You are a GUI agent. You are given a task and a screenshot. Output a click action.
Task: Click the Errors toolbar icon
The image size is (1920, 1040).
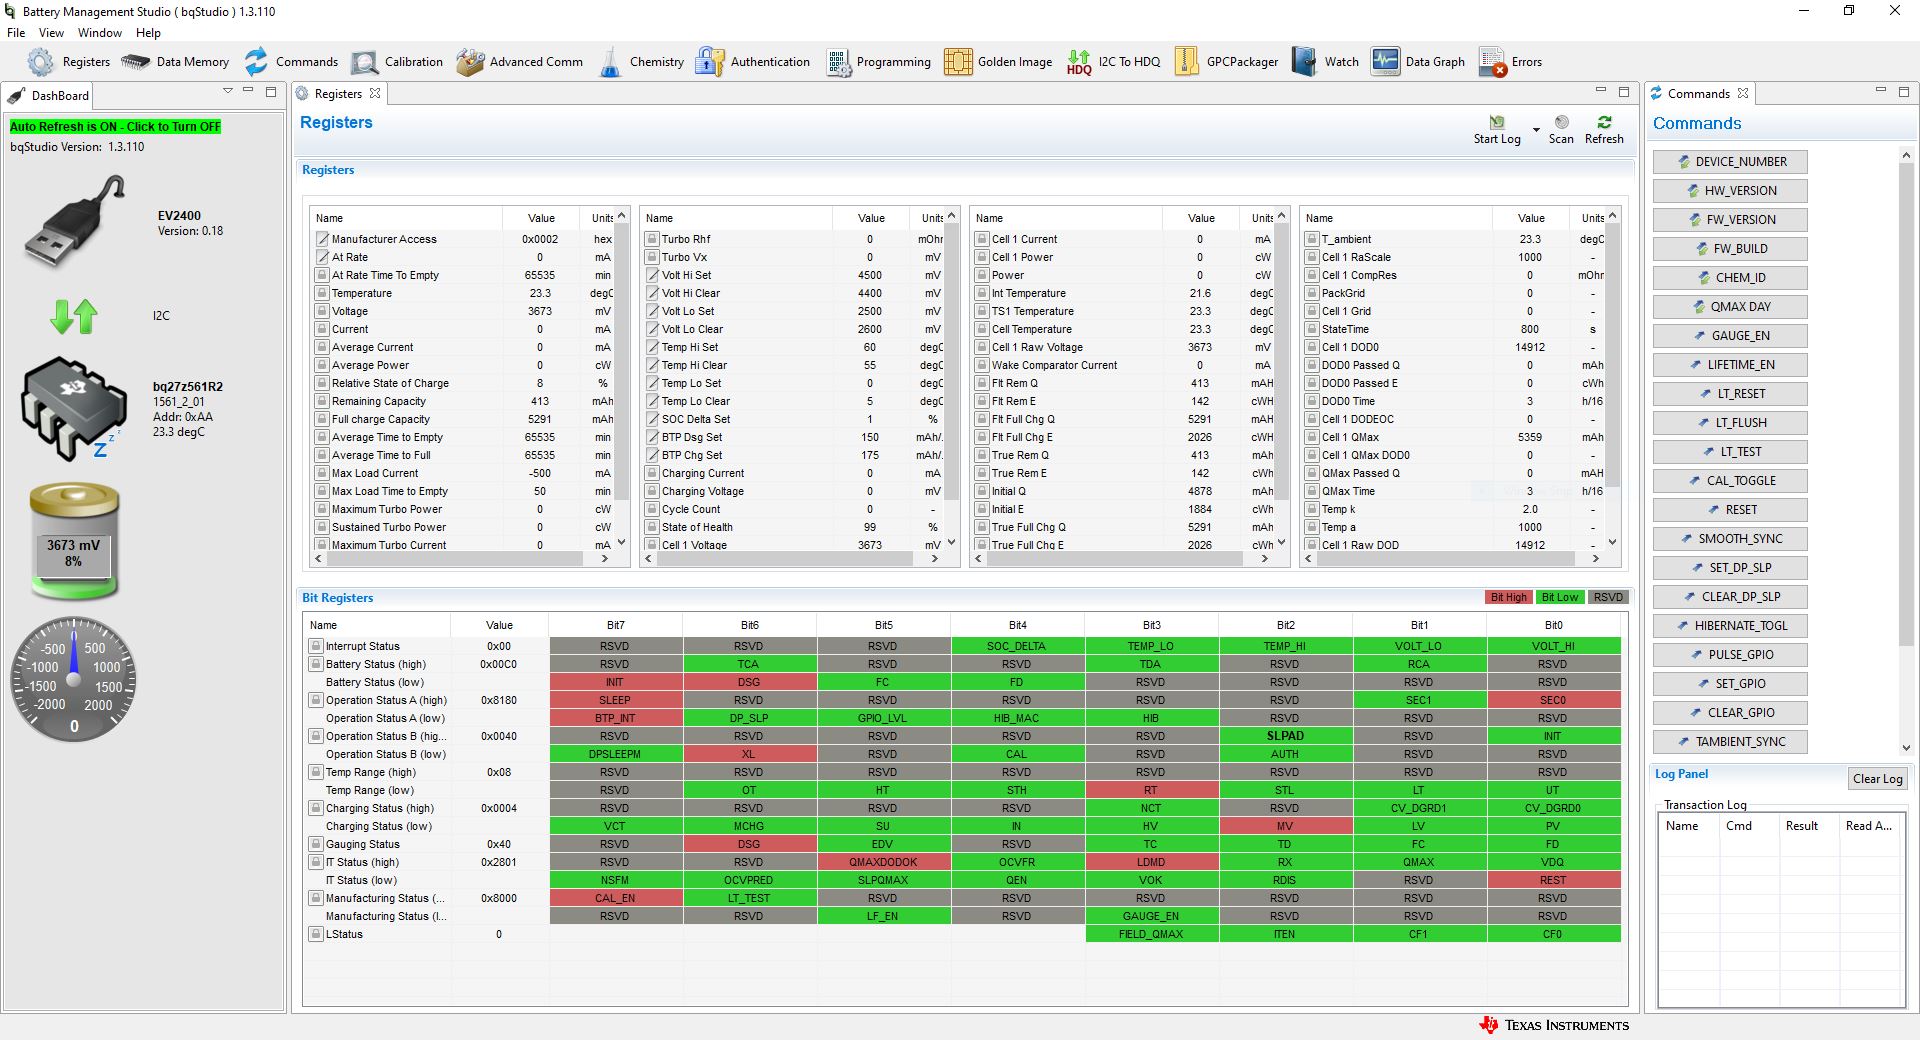coord(1510,62)
